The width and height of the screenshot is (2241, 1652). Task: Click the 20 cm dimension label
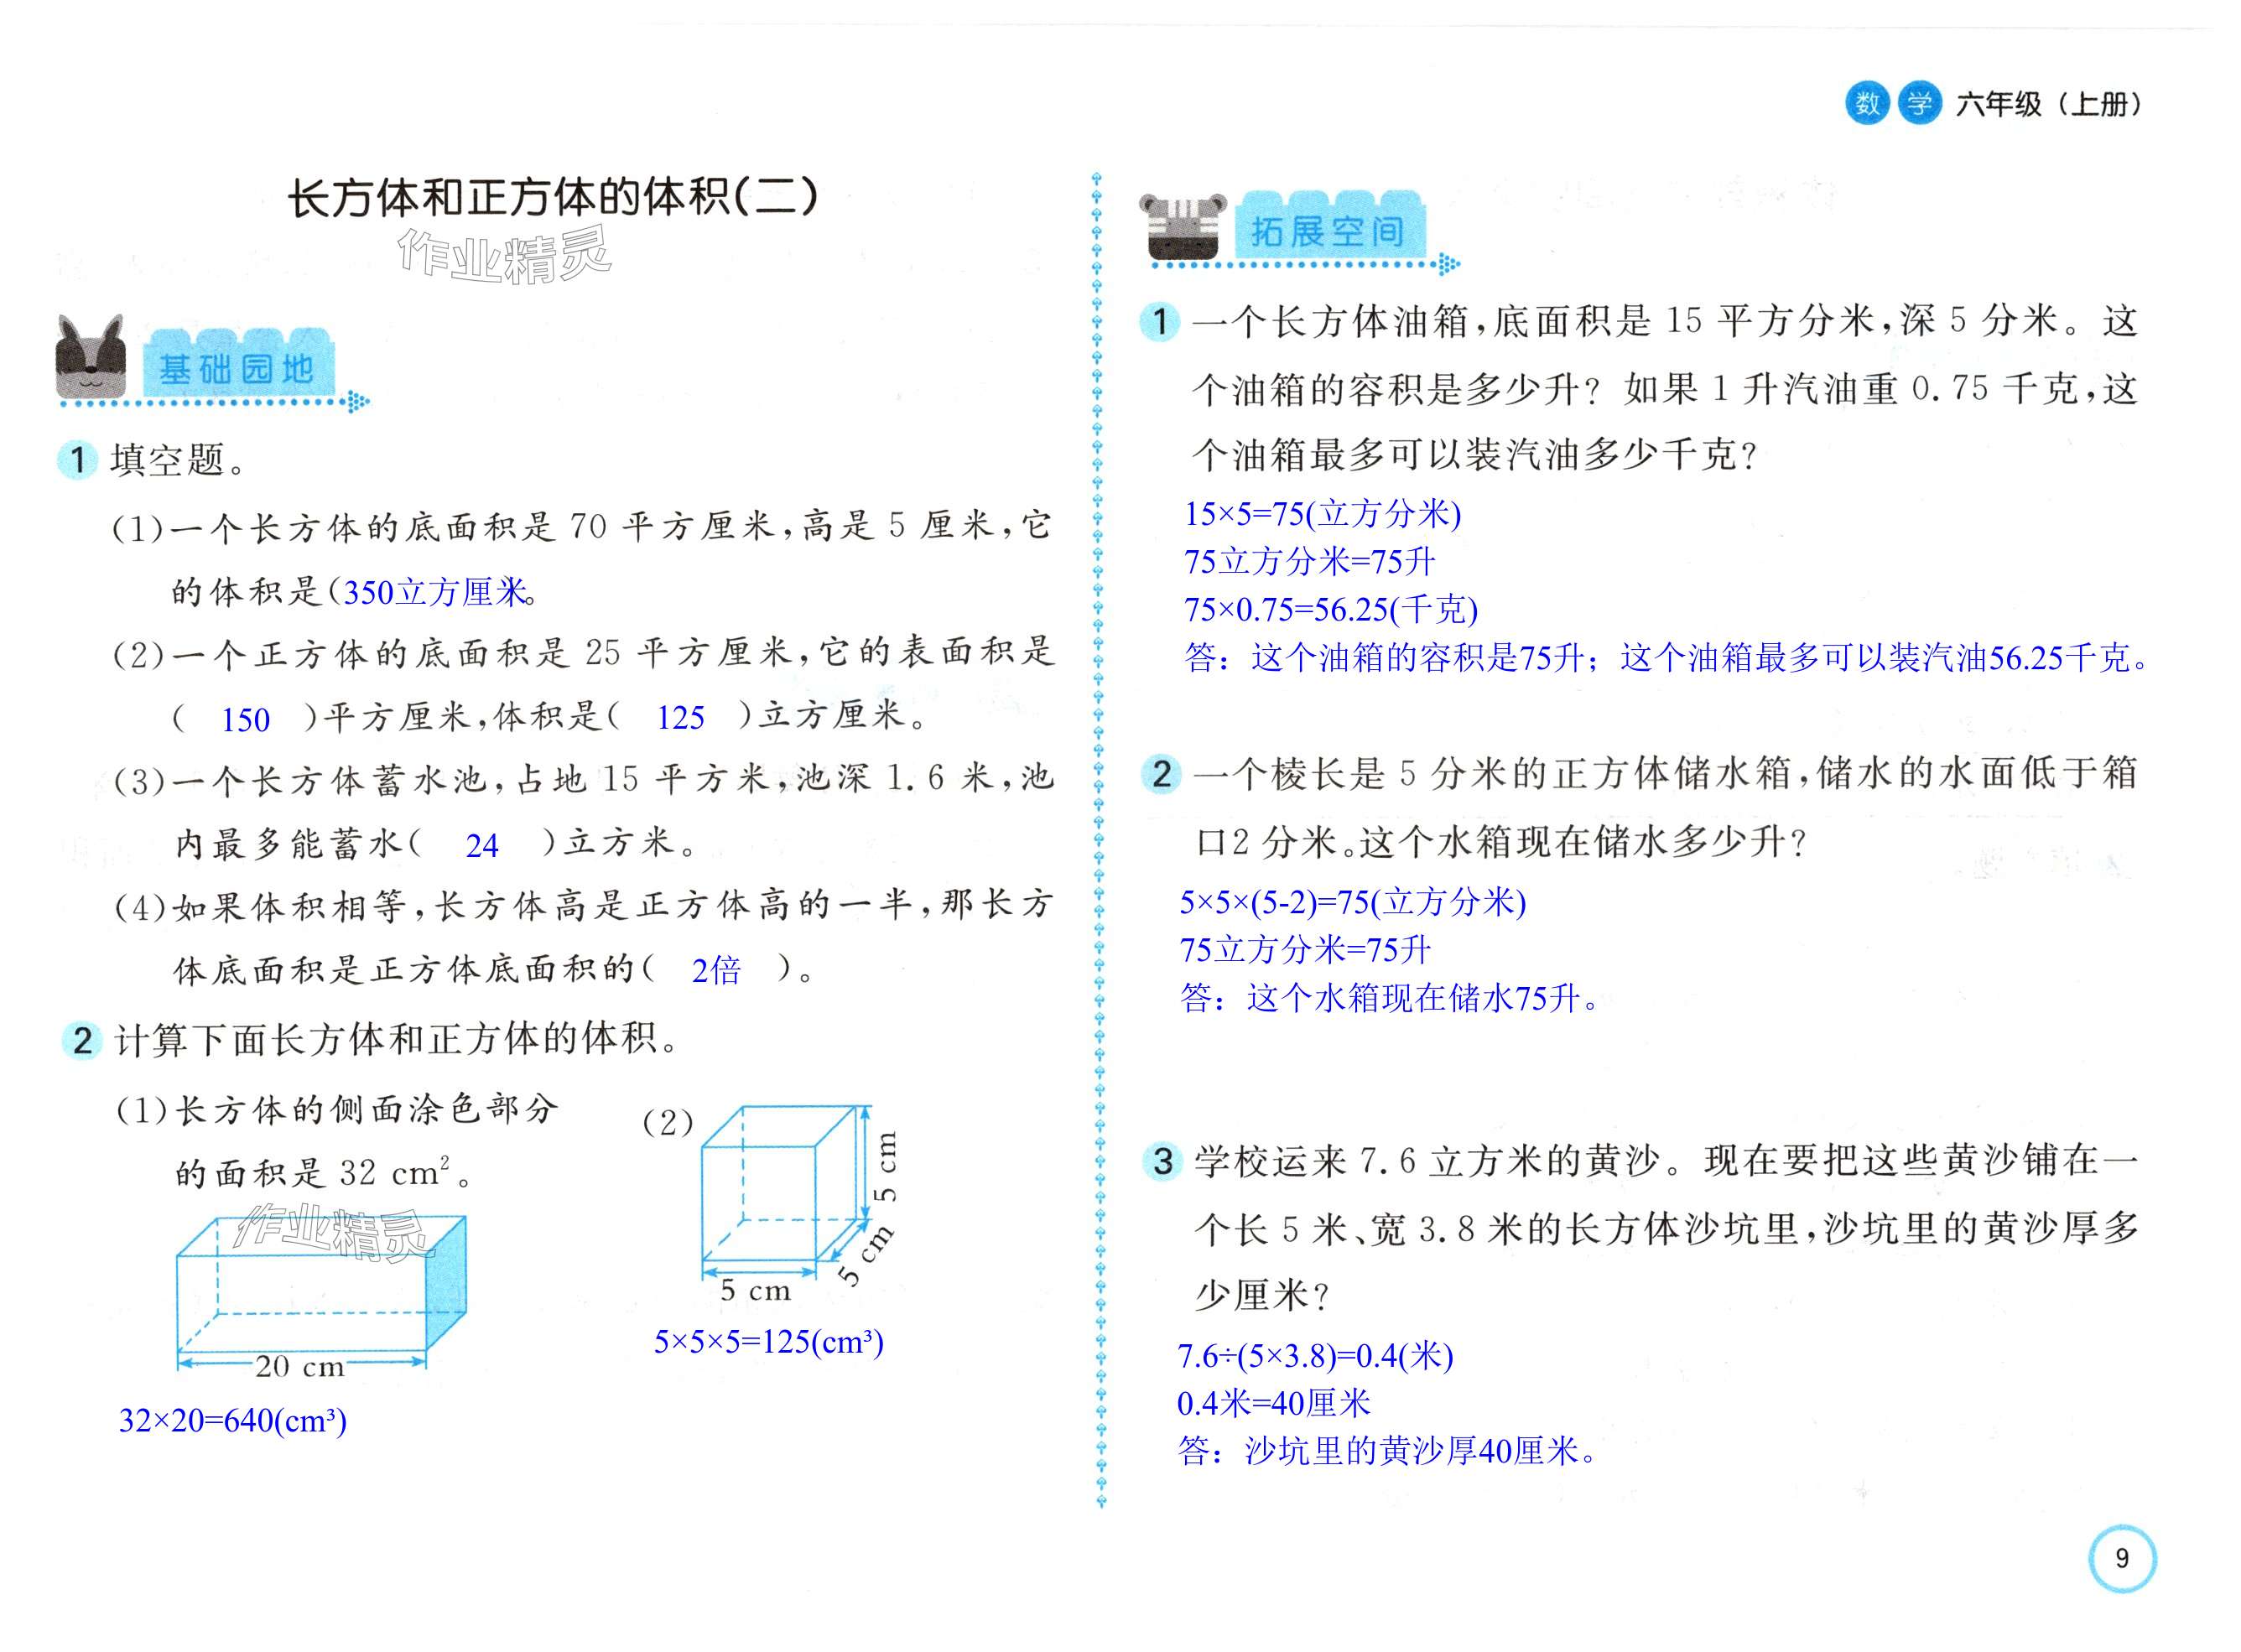[x=300, y=1366]
